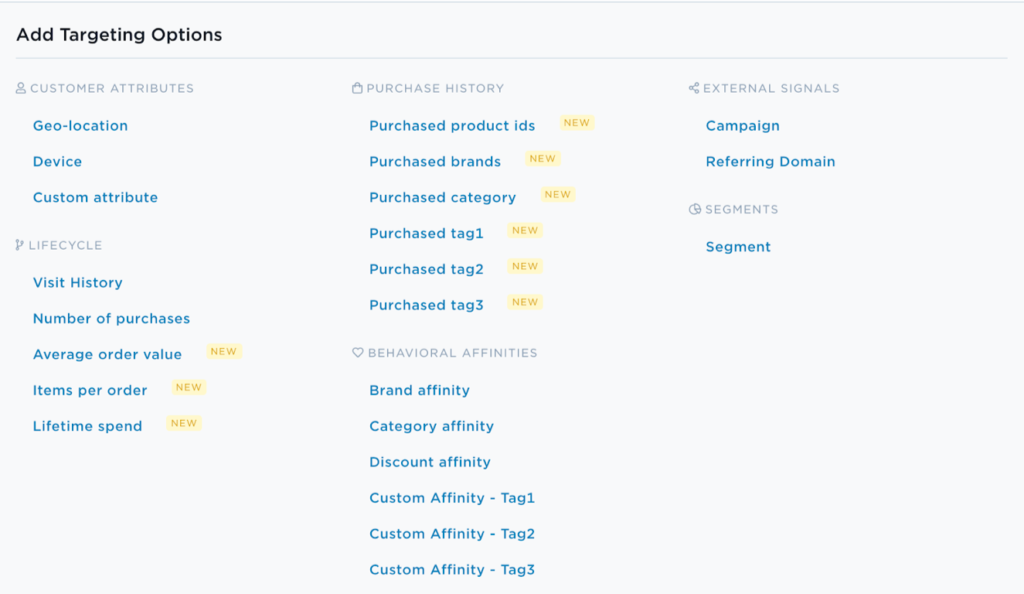The height and width of the screenshot is (594, 1024).
Task: Select Geo-location targeting option
Action: click(x=80, y=125)
